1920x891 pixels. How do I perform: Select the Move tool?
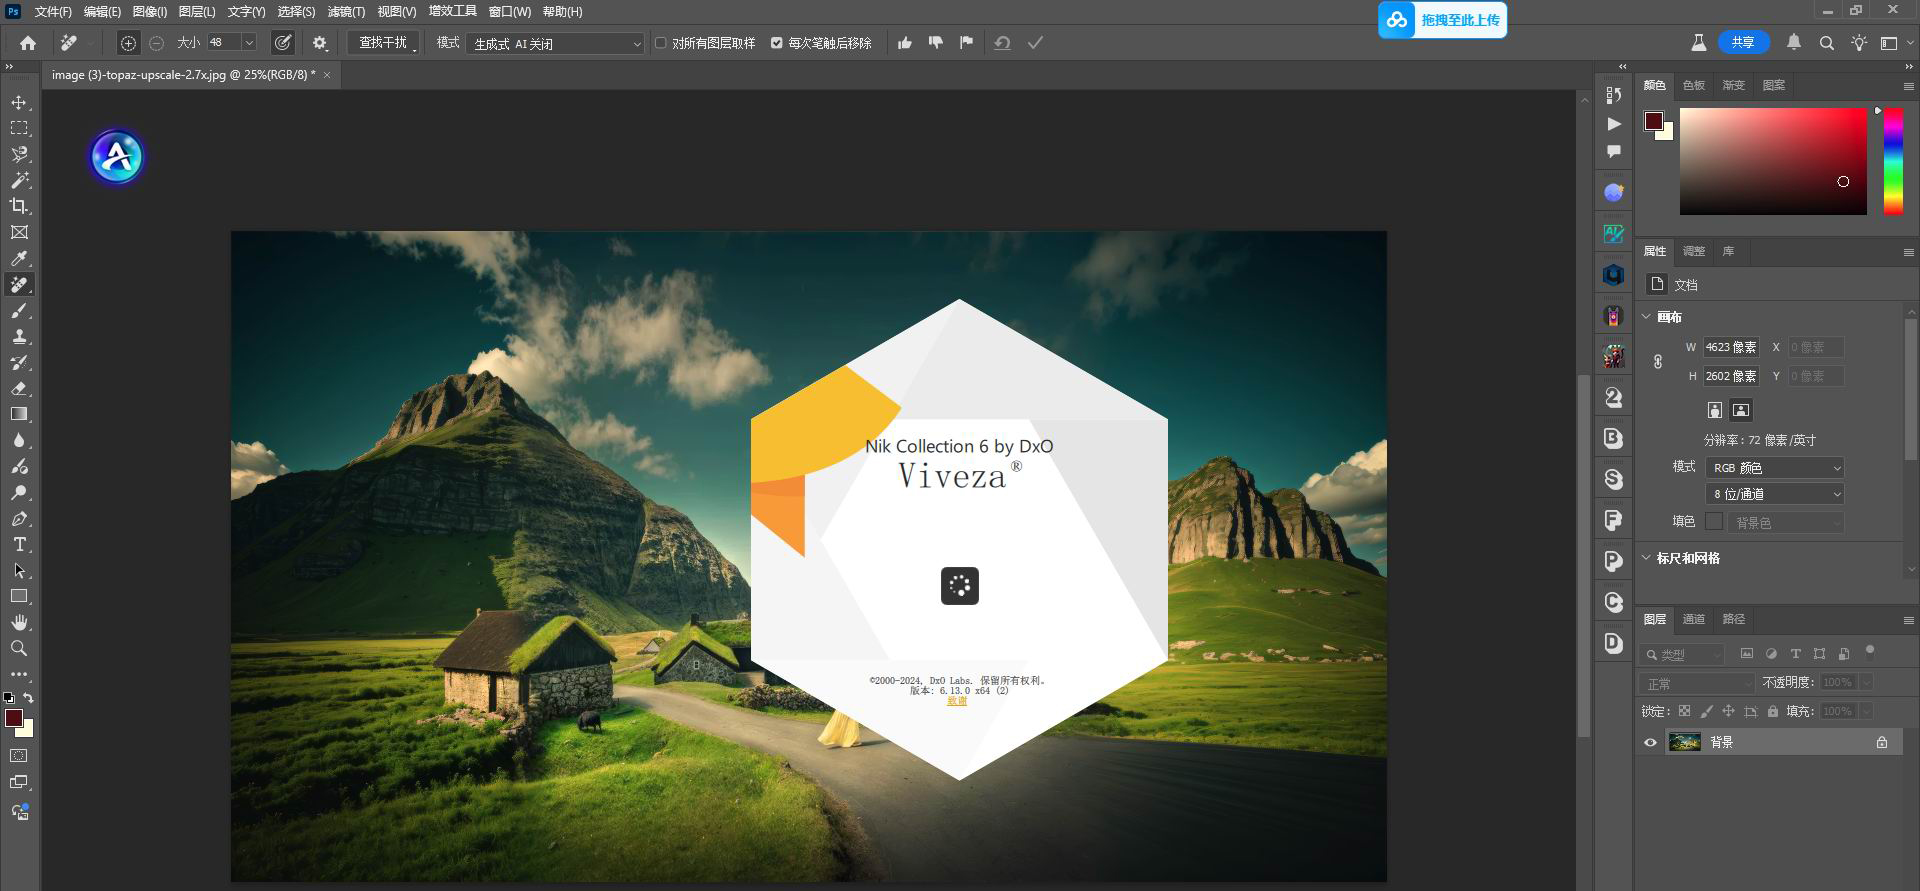[x=19, y=103]
